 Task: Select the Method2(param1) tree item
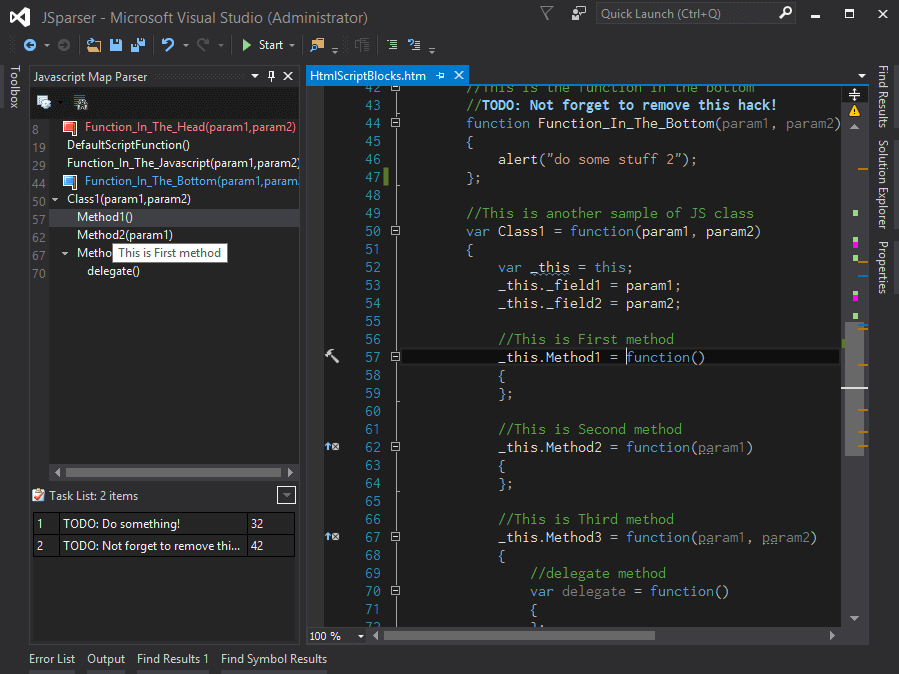(x=125, y=235)
